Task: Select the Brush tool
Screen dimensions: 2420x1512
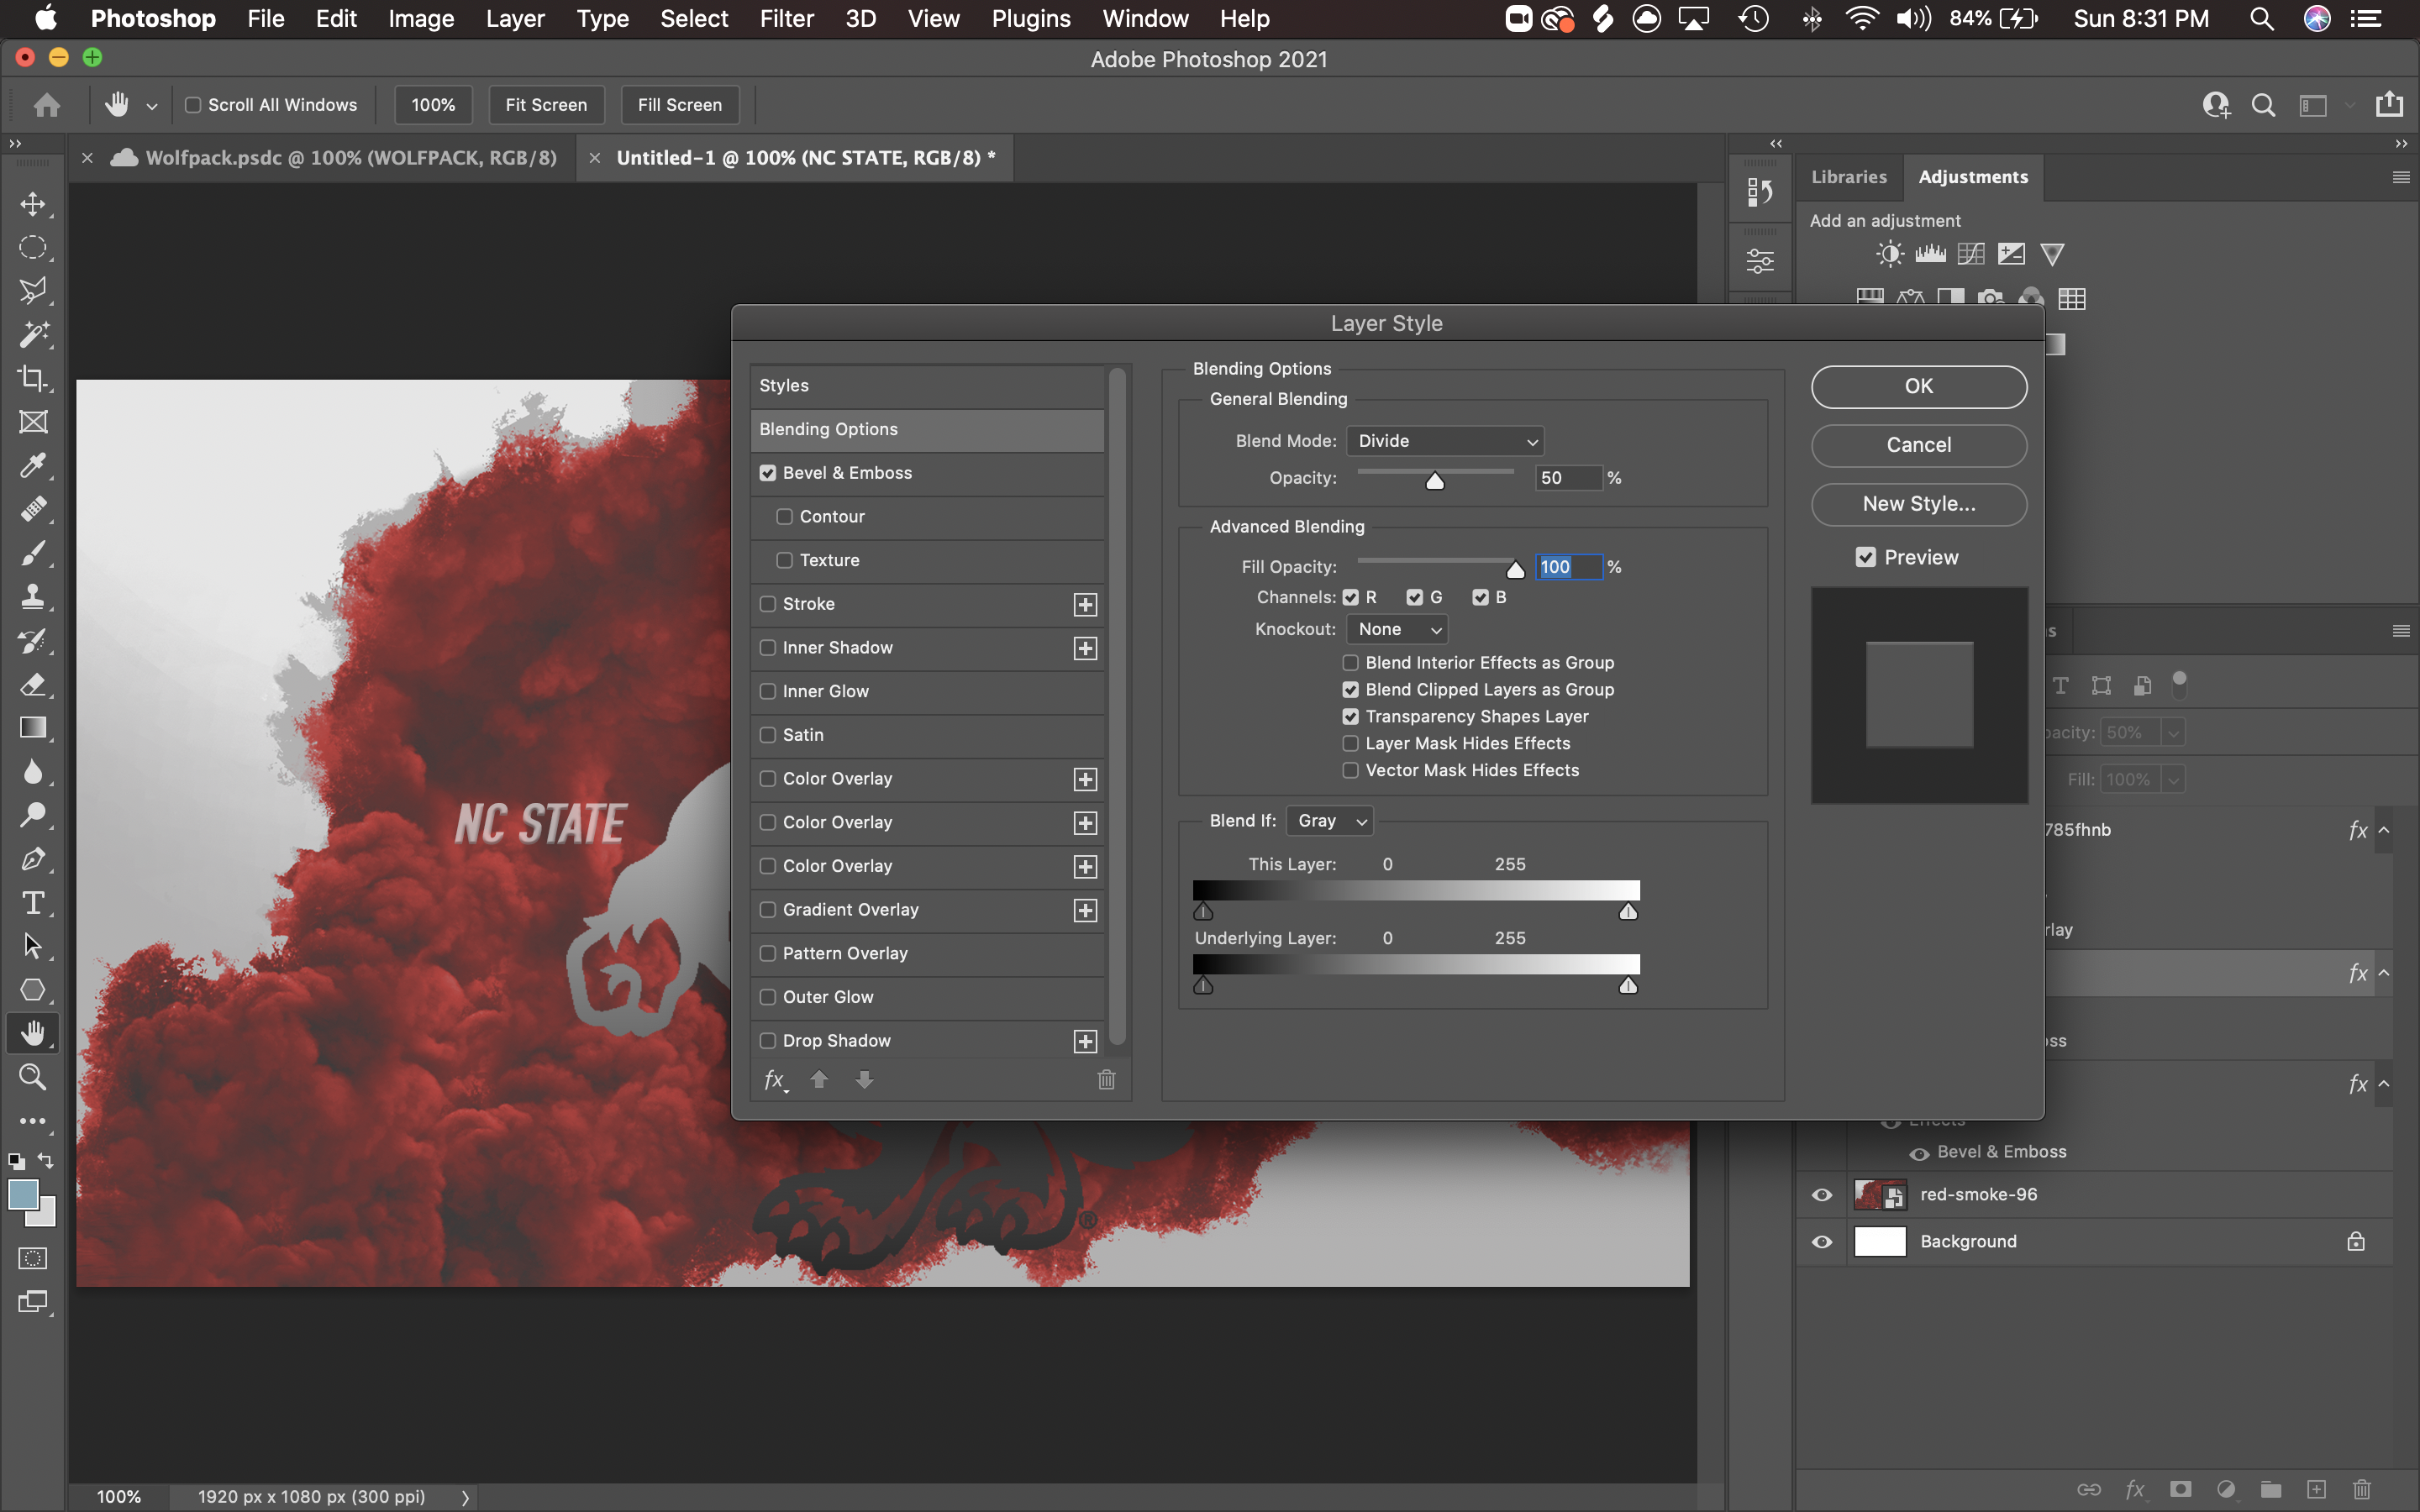Action: pos(33,553)
